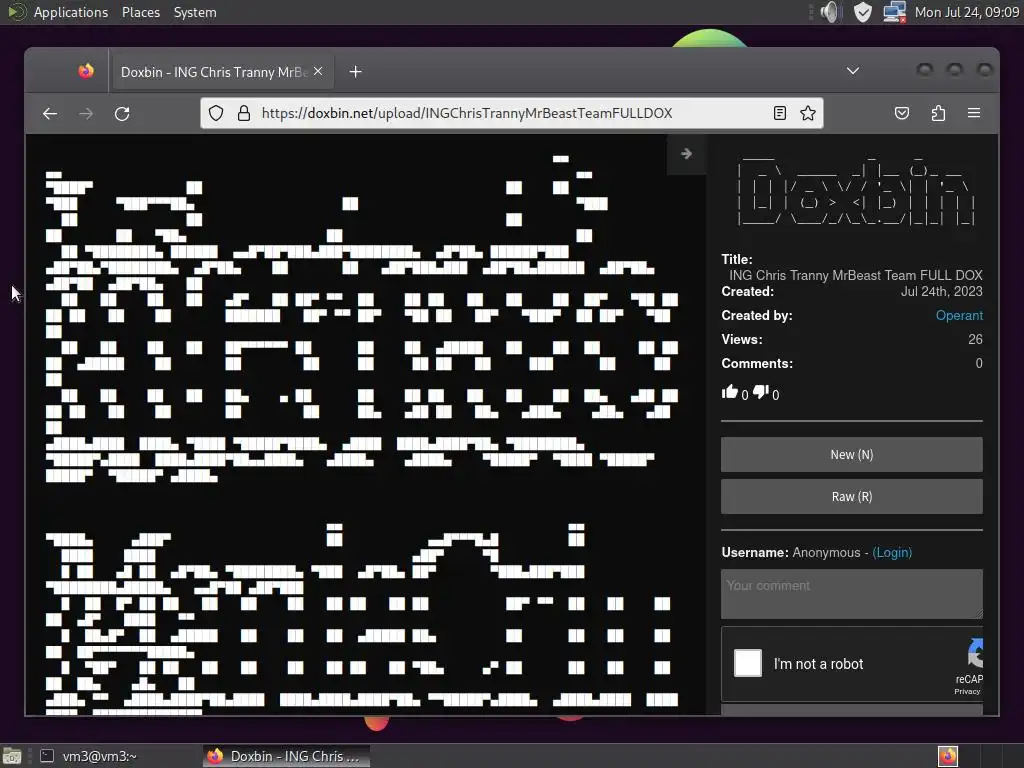Open the browser Extensions puzzle icon
Screen dimensions: 1024x768
[x=938, y=113]
